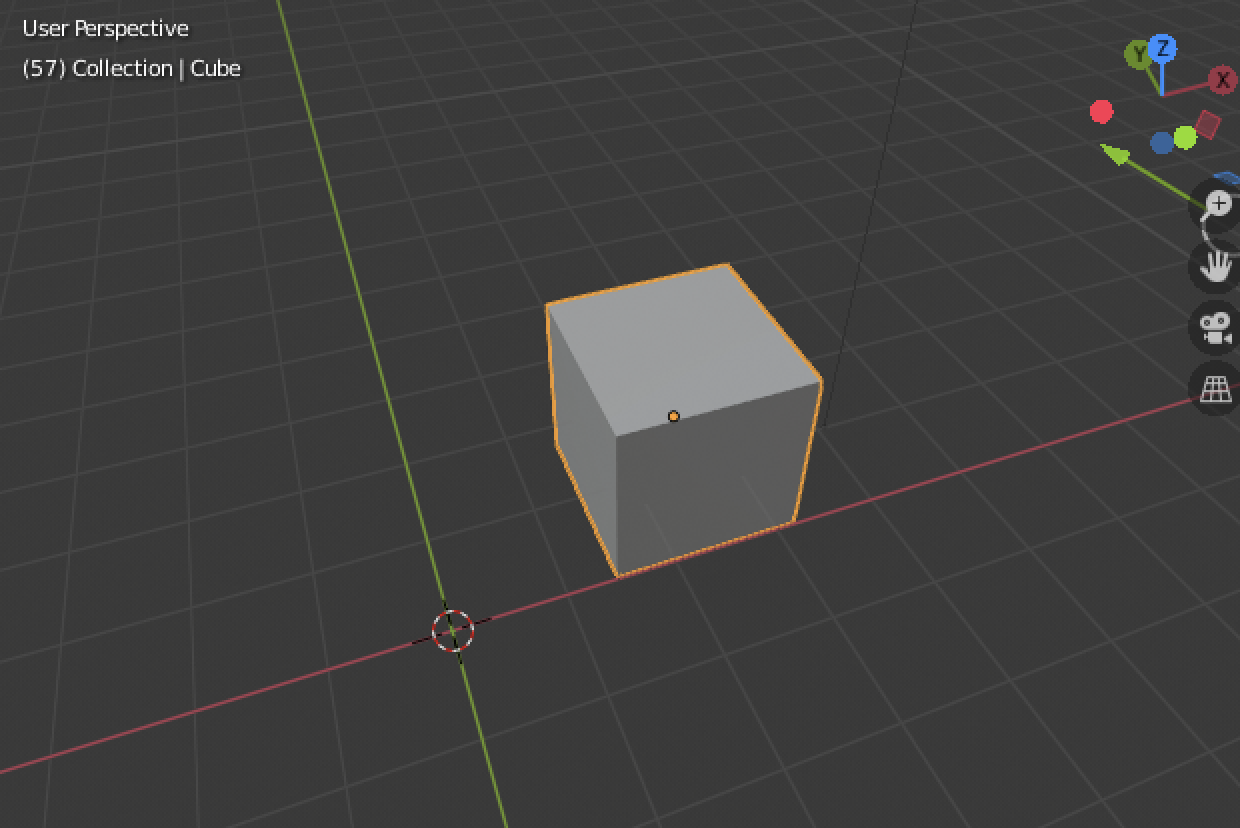
Task: Click the dark blue round gizmo handle
Action: coord(1161,143)
